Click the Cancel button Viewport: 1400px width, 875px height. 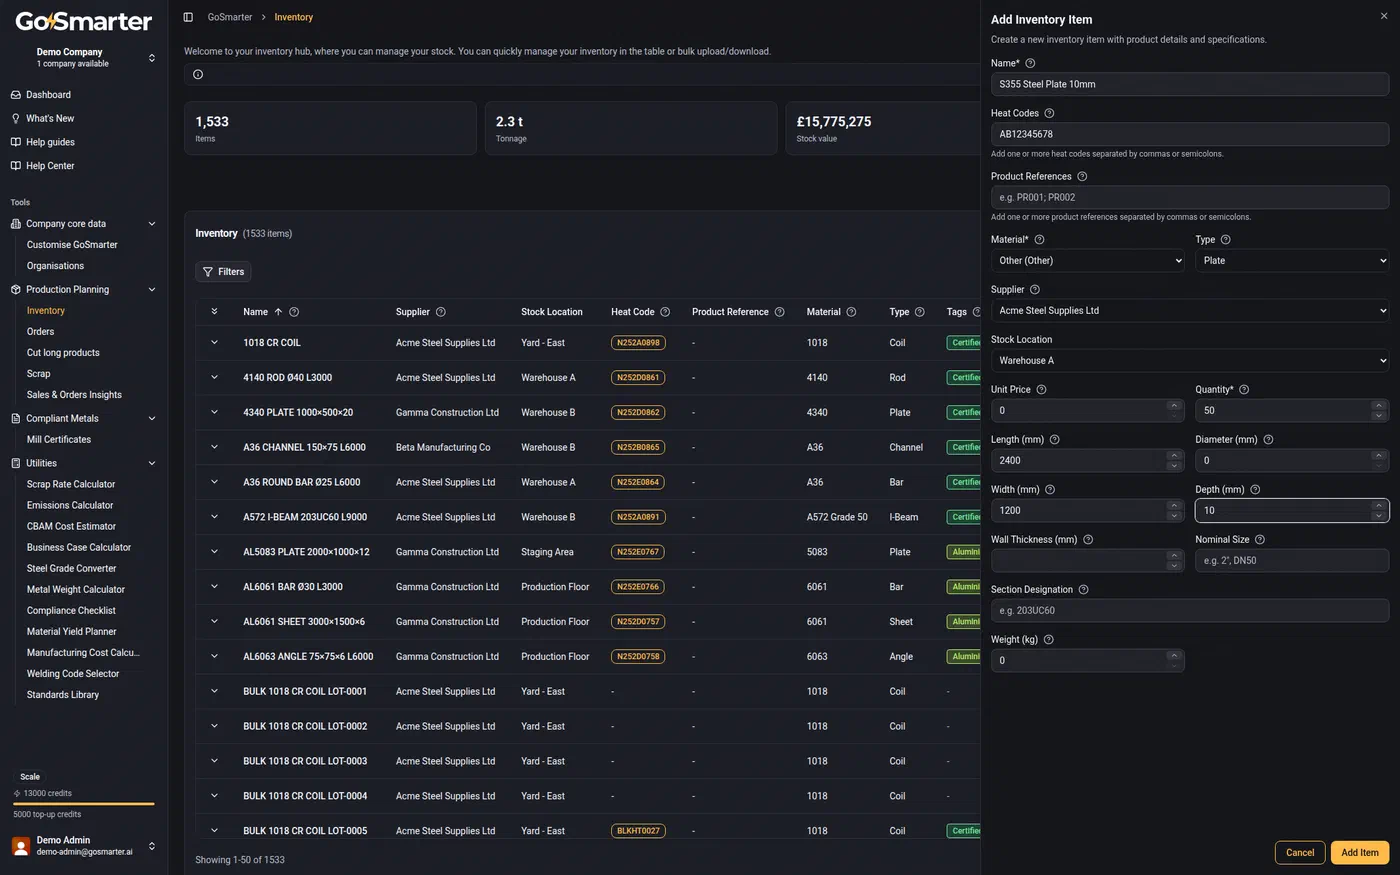tap(1300, 853)
